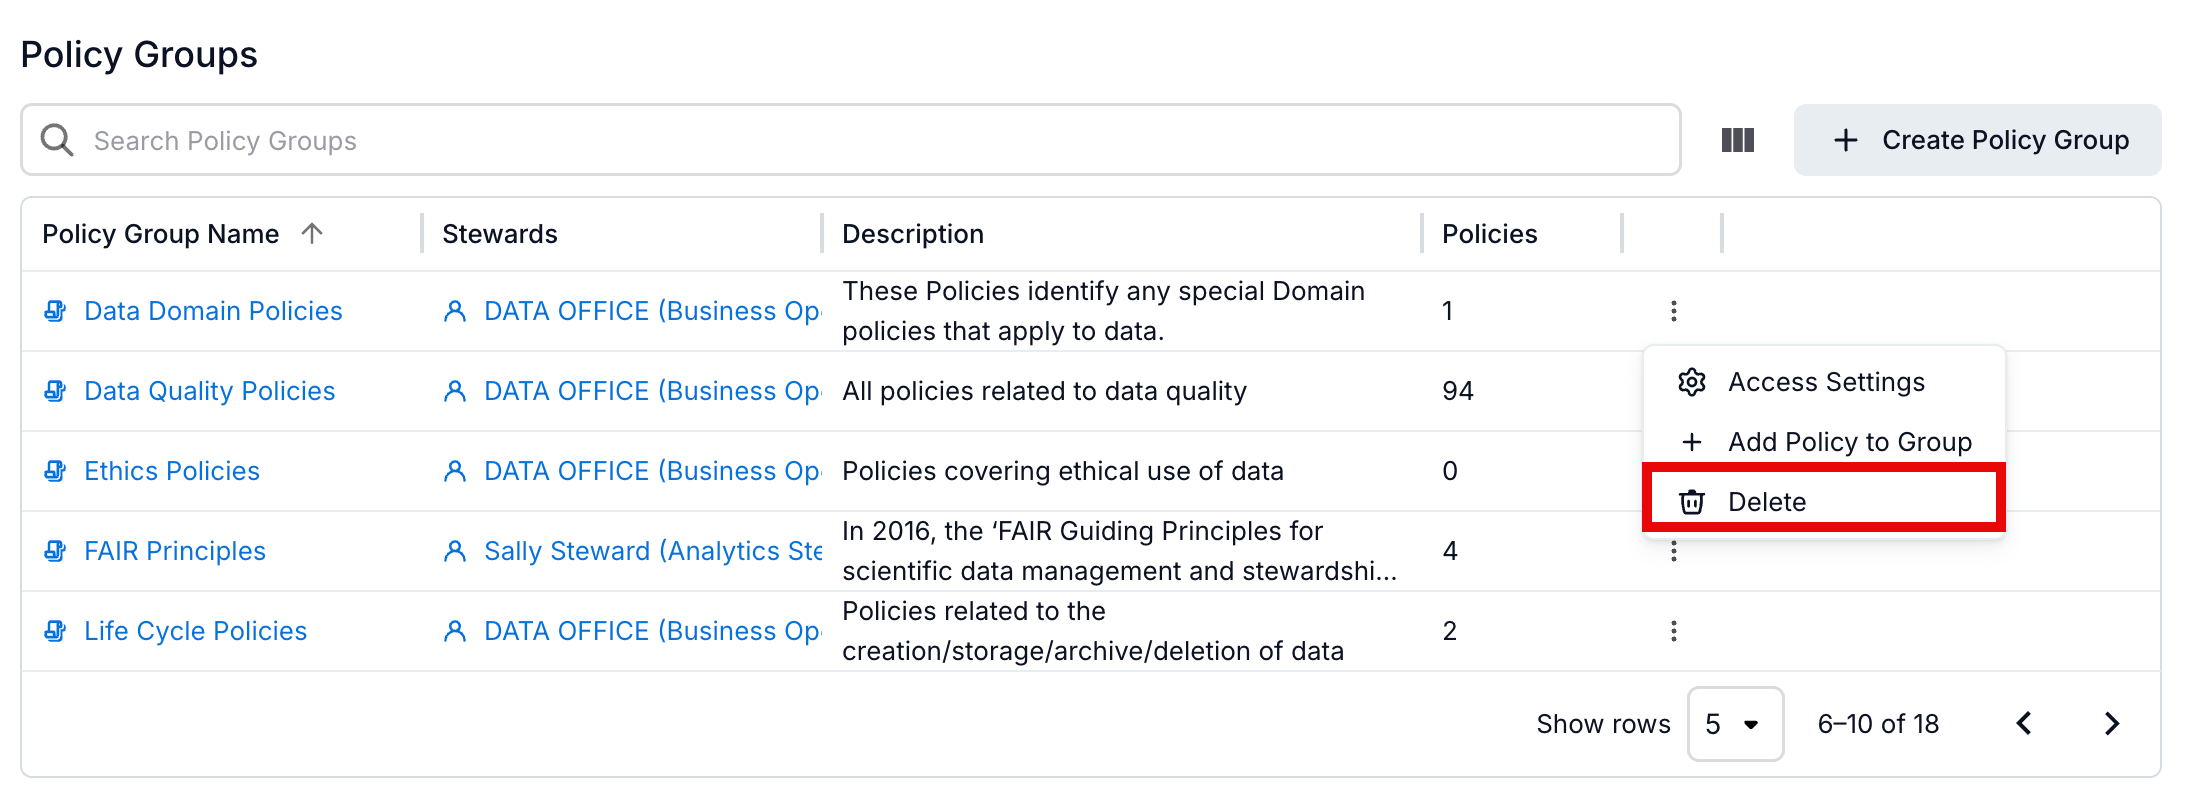The image size is (2188, 812).
Task: Click the policy group icon beside Data Domain Policies
Action: 55,311
